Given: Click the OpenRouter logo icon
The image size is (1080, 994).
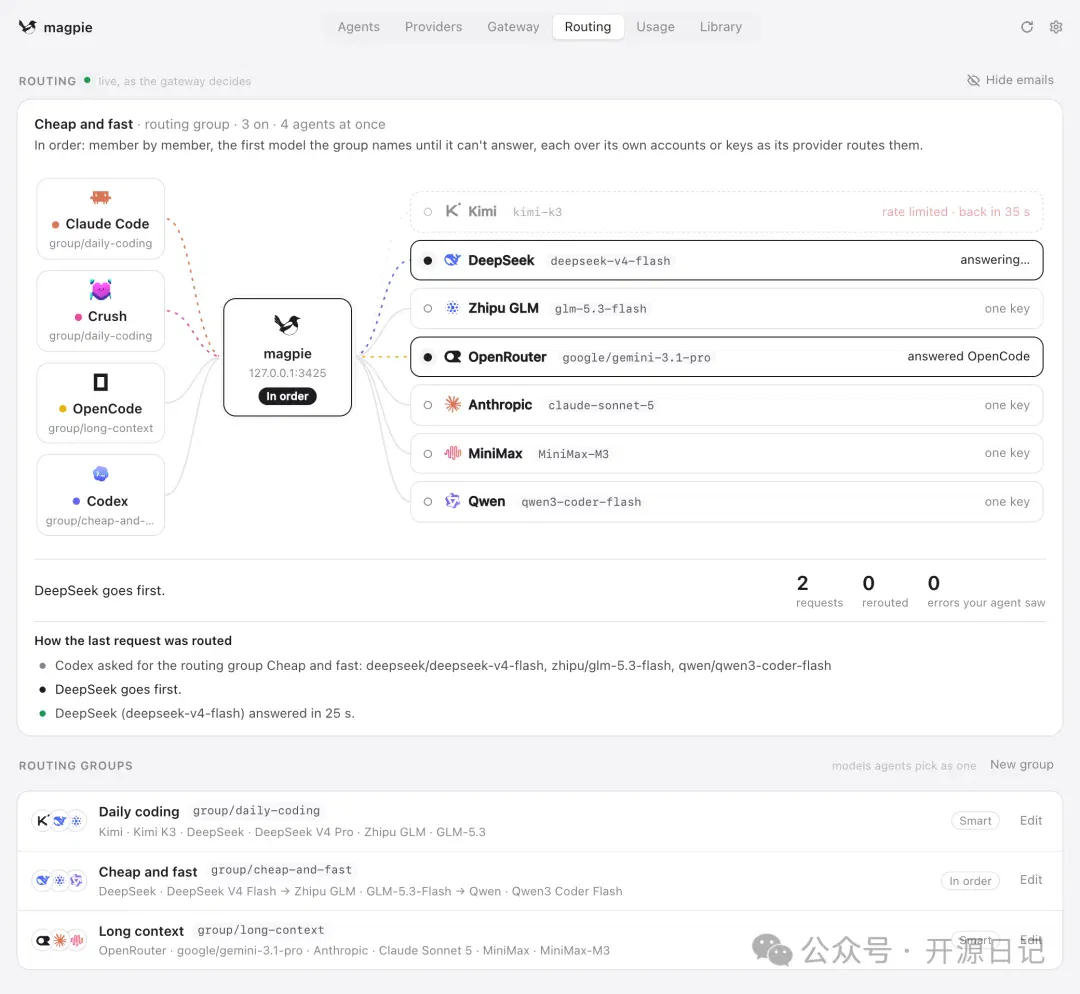Looking at the screenshot, I should [x=453, y=357].
